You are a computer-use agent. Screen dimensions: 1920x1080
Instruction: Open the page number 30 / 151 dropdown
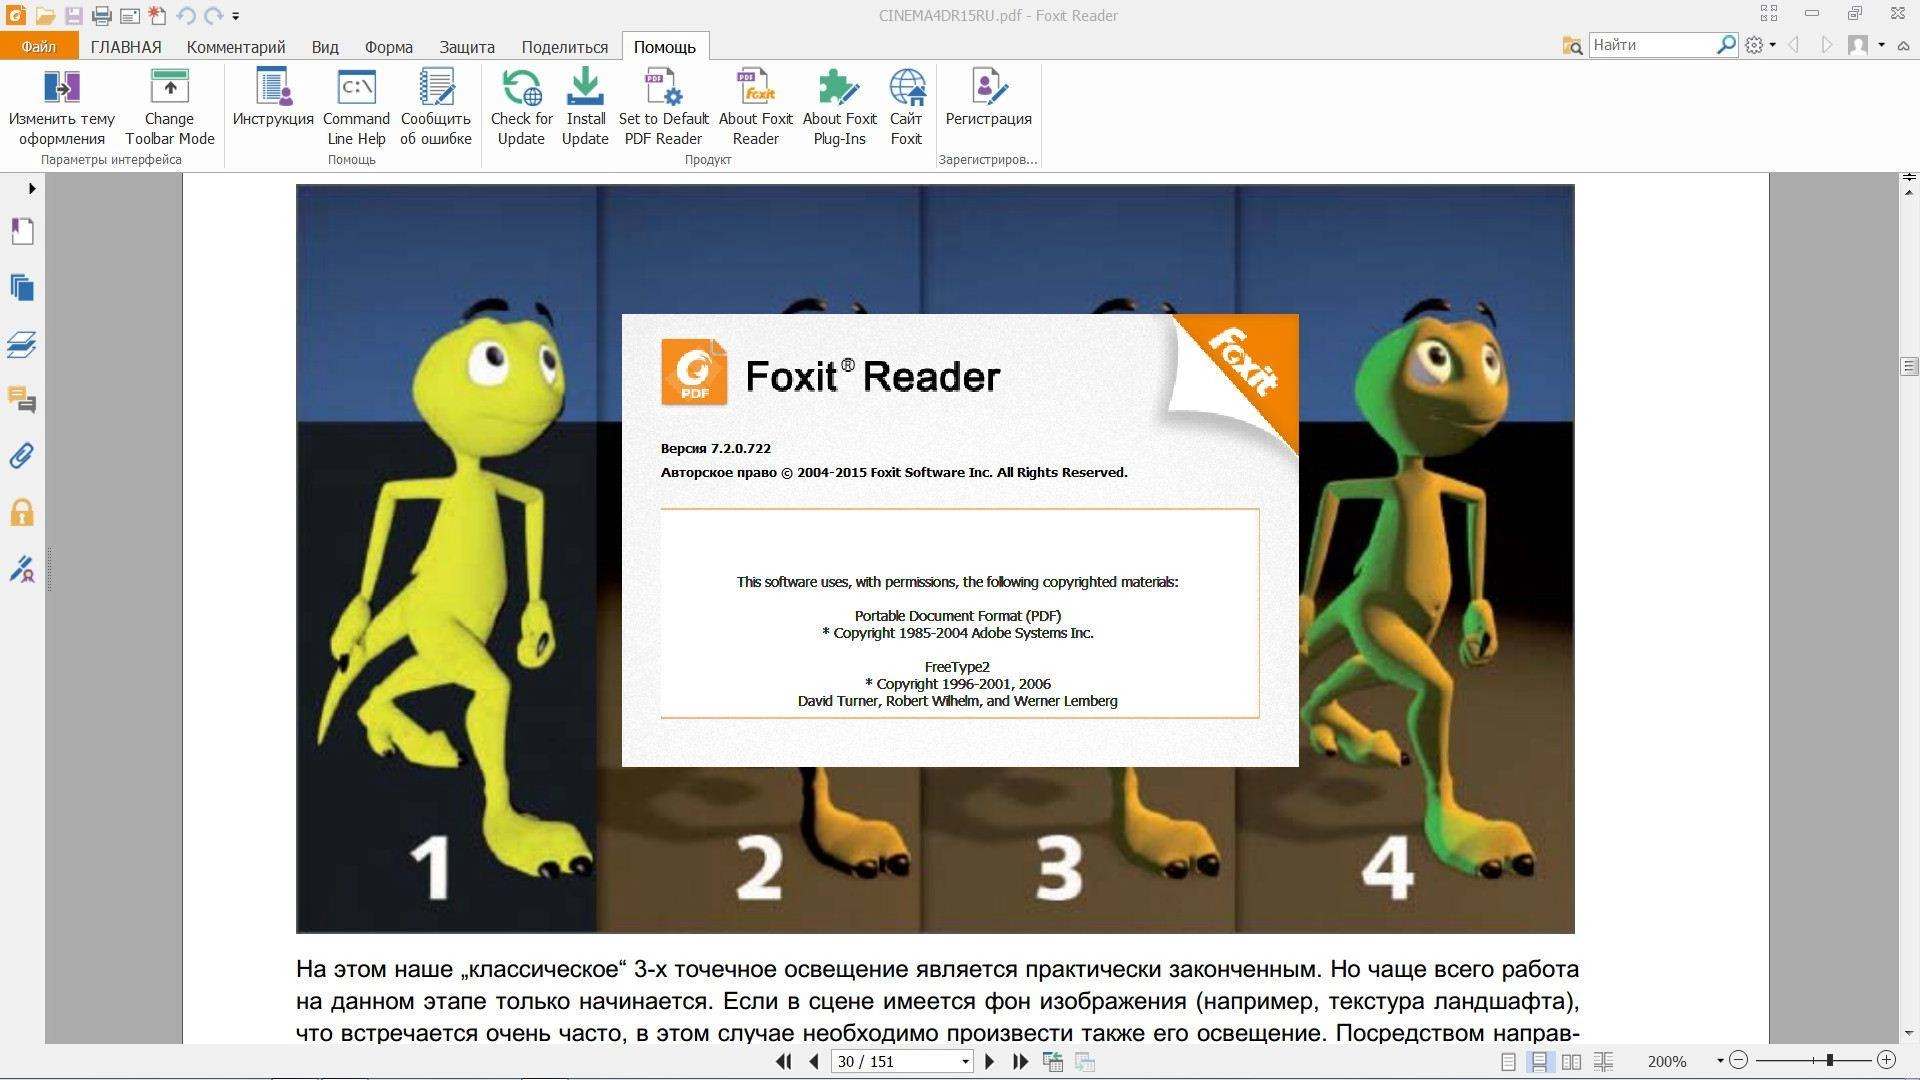965,1062
